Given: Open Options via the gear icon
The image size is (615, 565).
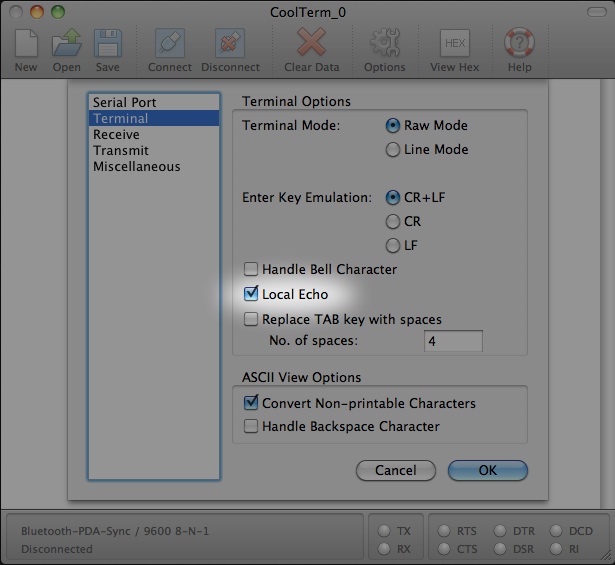Looking at the screenshot, I should pos(385,42).
